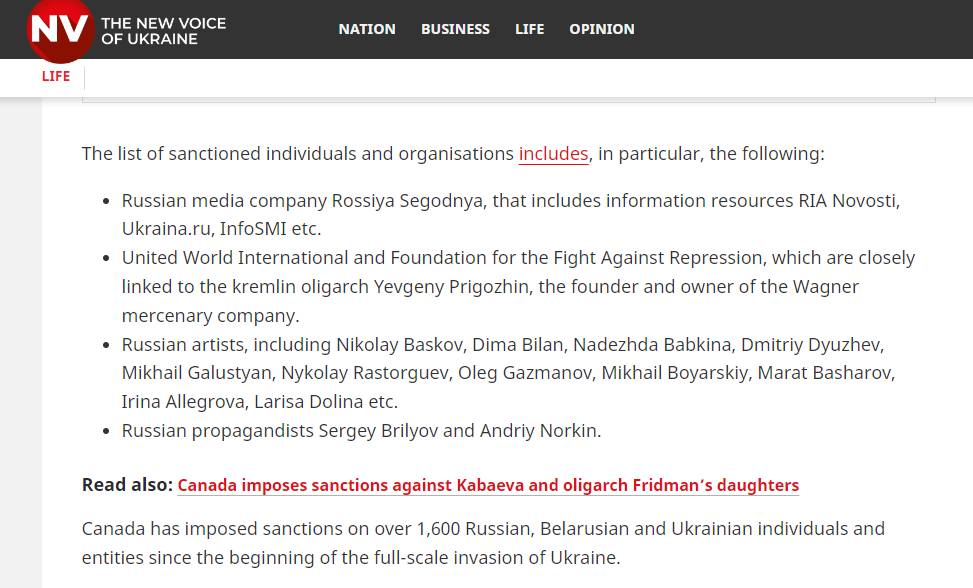Open the Nation section in the header
973x588 pixels.
pos(367,29)
